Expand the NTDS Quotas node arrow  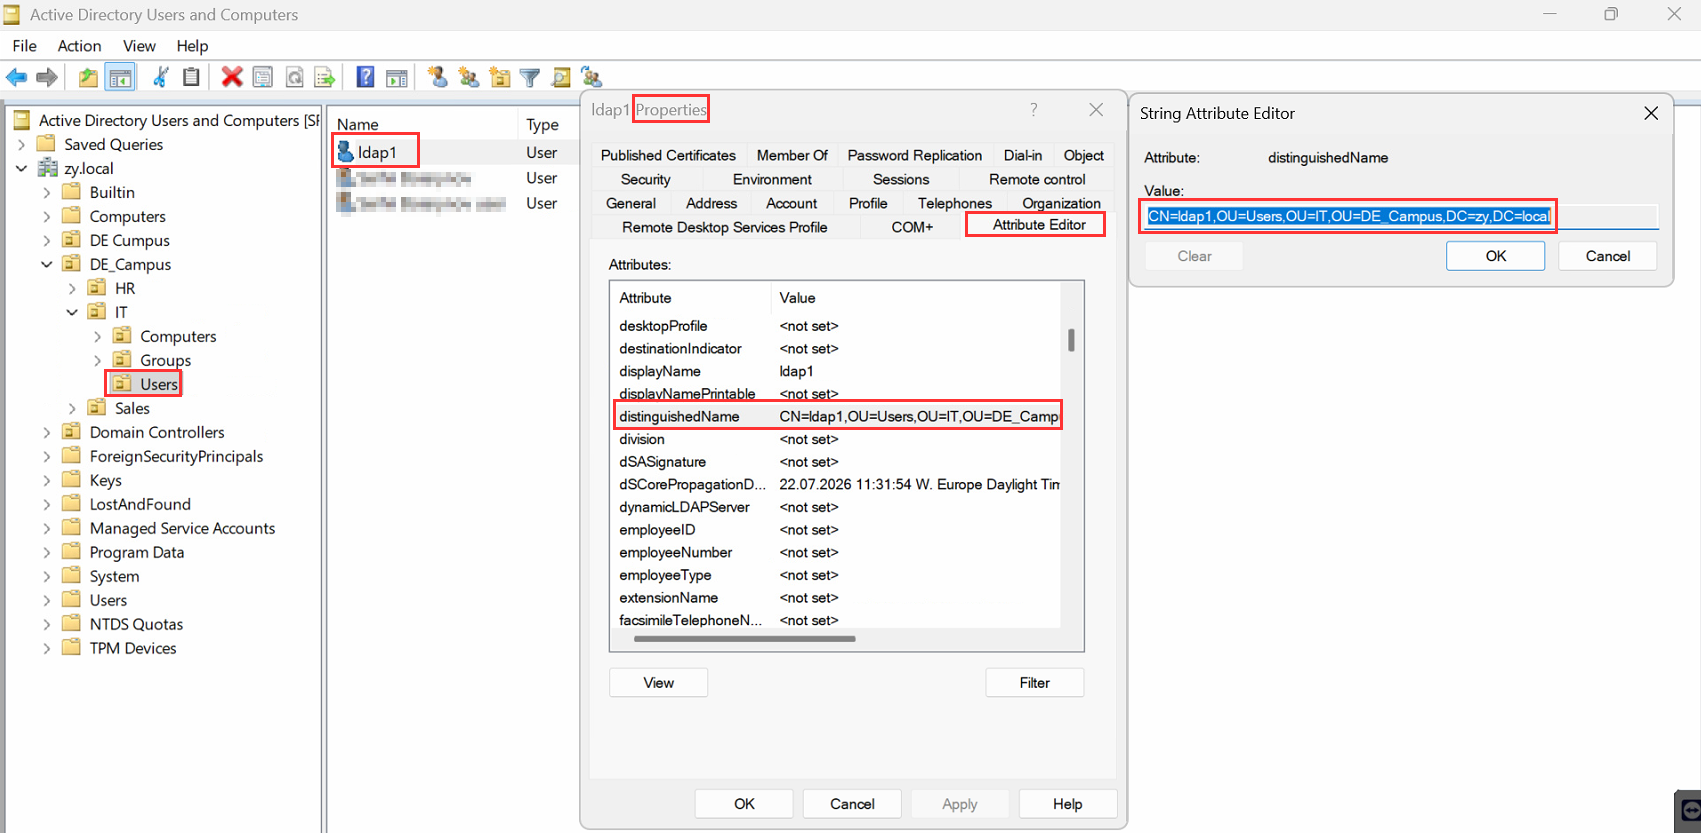[47, 624]
